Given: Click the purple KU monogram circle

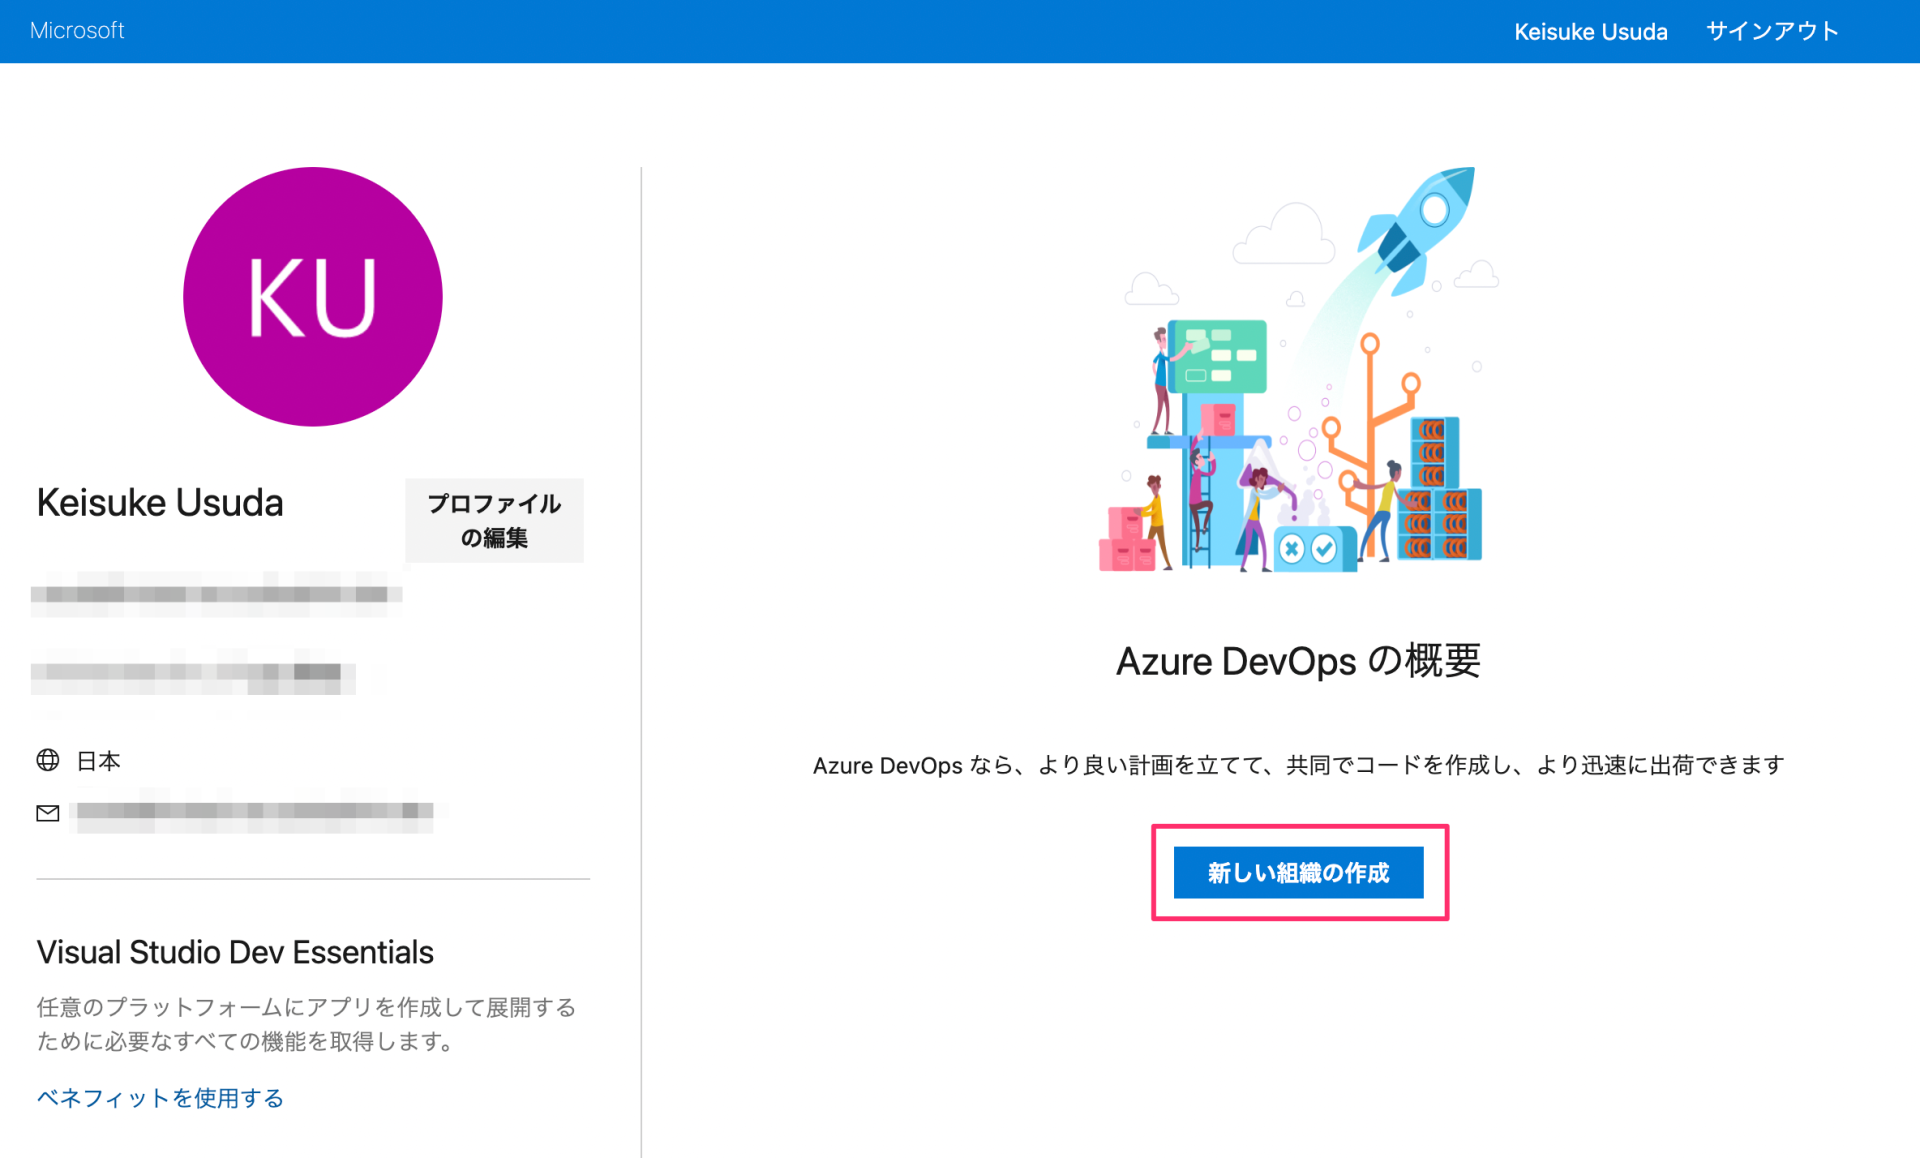Looking at the screenshot, I should tap(312, 297).
